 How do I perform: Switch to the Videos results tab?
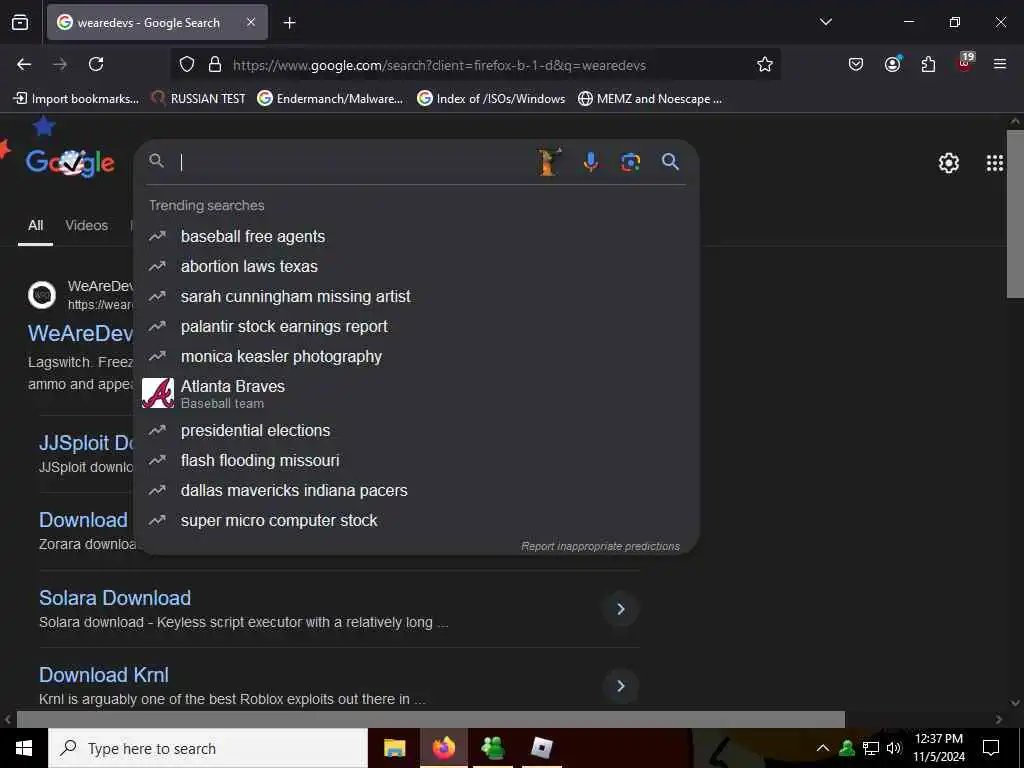tap(86, 225)
